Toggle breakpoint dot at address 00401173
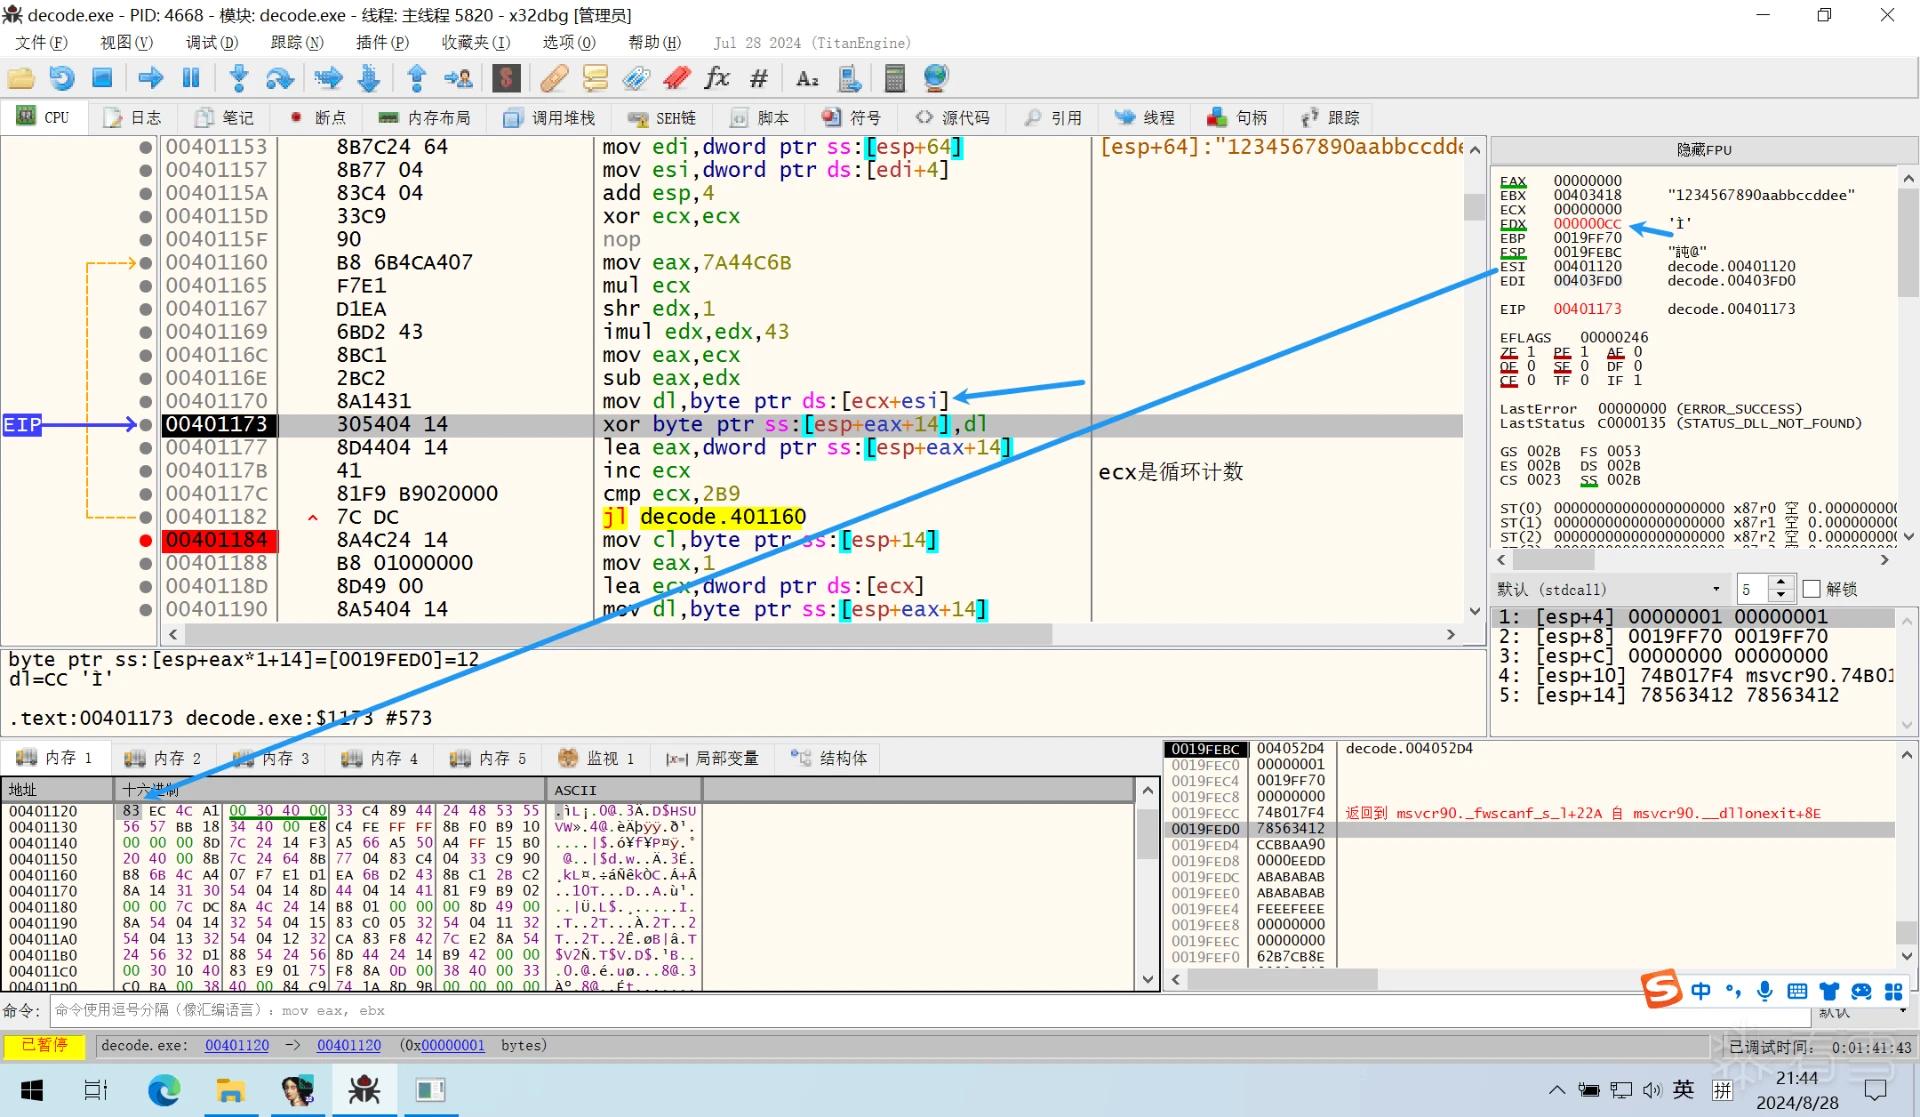 point(146,425)
